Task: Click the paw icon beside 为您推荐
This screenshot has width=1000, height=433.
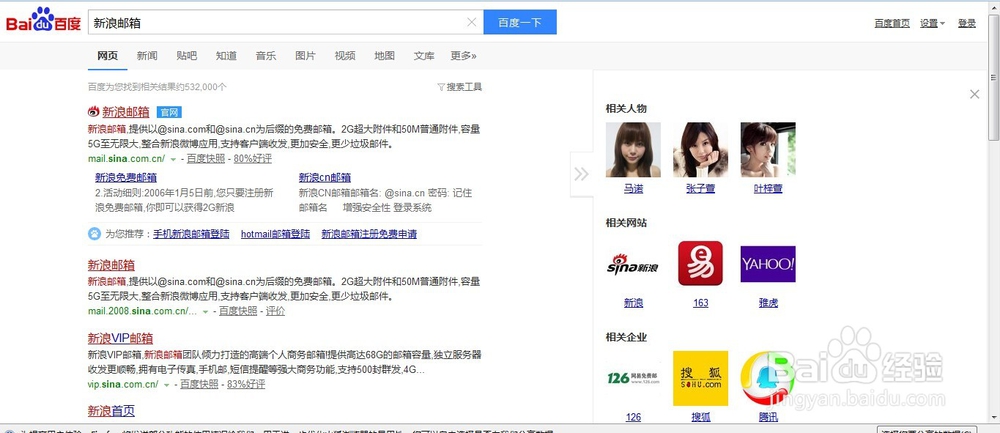Action: pyautogui.click(x=94, y=233)
